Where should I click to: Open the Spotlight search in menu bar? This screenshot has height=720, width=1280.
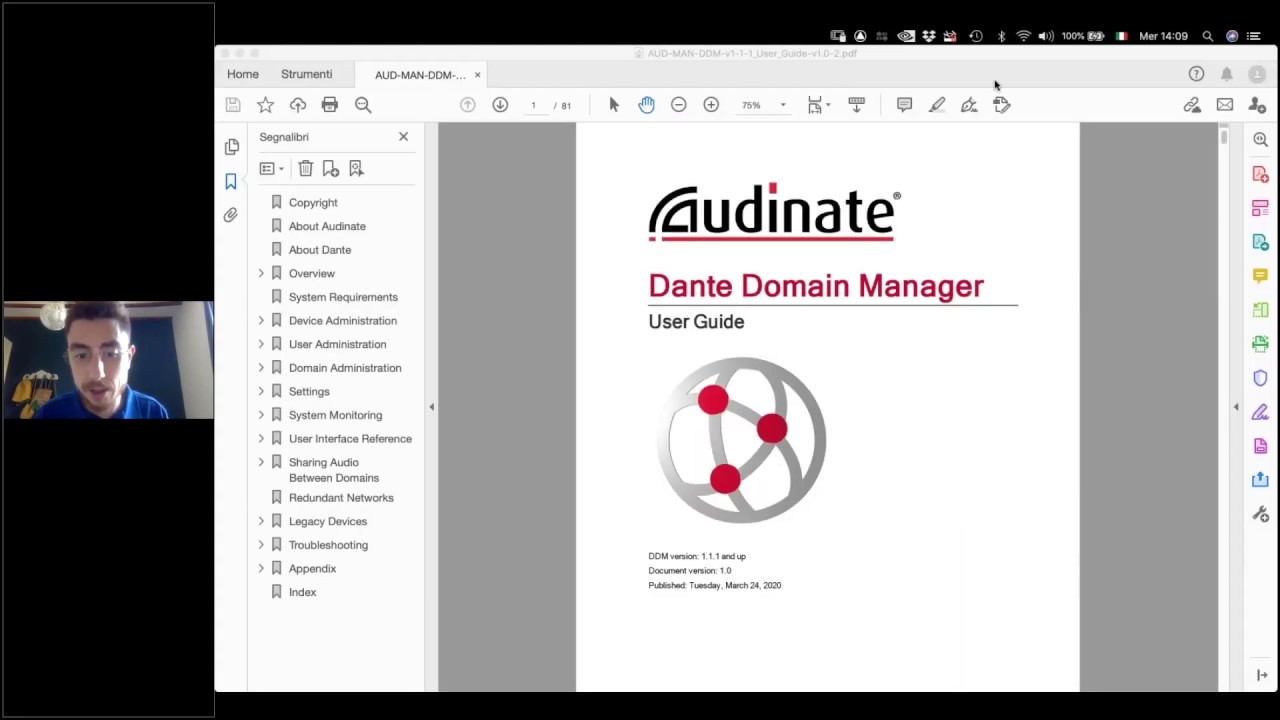click(x=1208, y=36)
